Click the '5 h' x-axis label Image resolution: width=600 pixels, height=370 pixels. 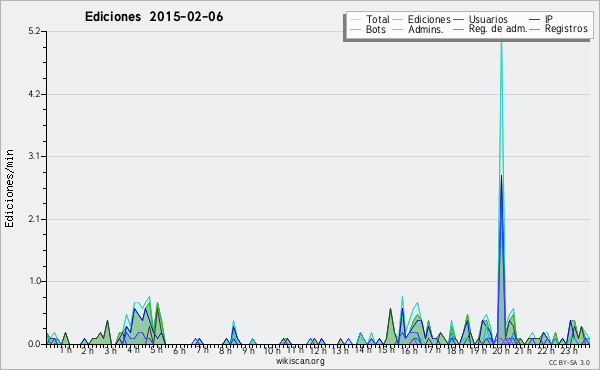(x=156, y=350)
